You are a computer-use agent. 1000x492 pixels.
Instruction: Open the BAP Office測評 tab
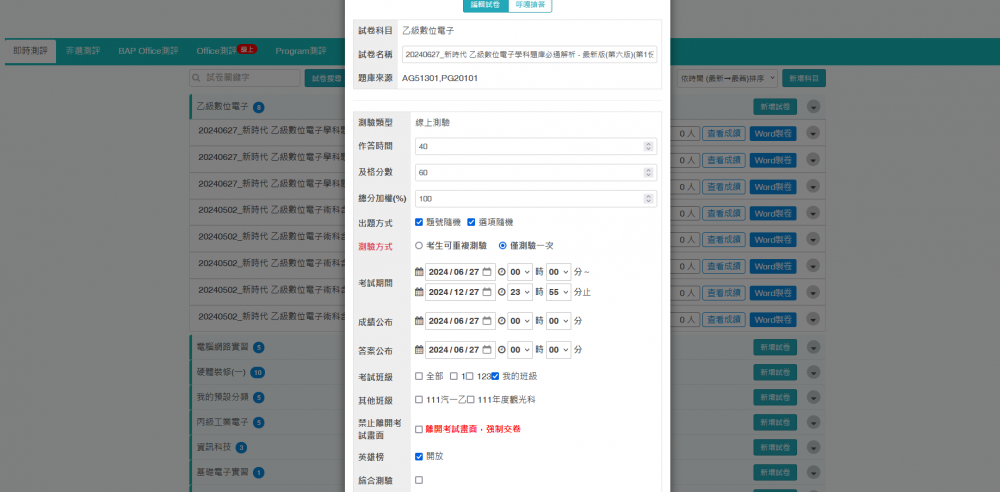pyautogui.click(x=148, y=50)
